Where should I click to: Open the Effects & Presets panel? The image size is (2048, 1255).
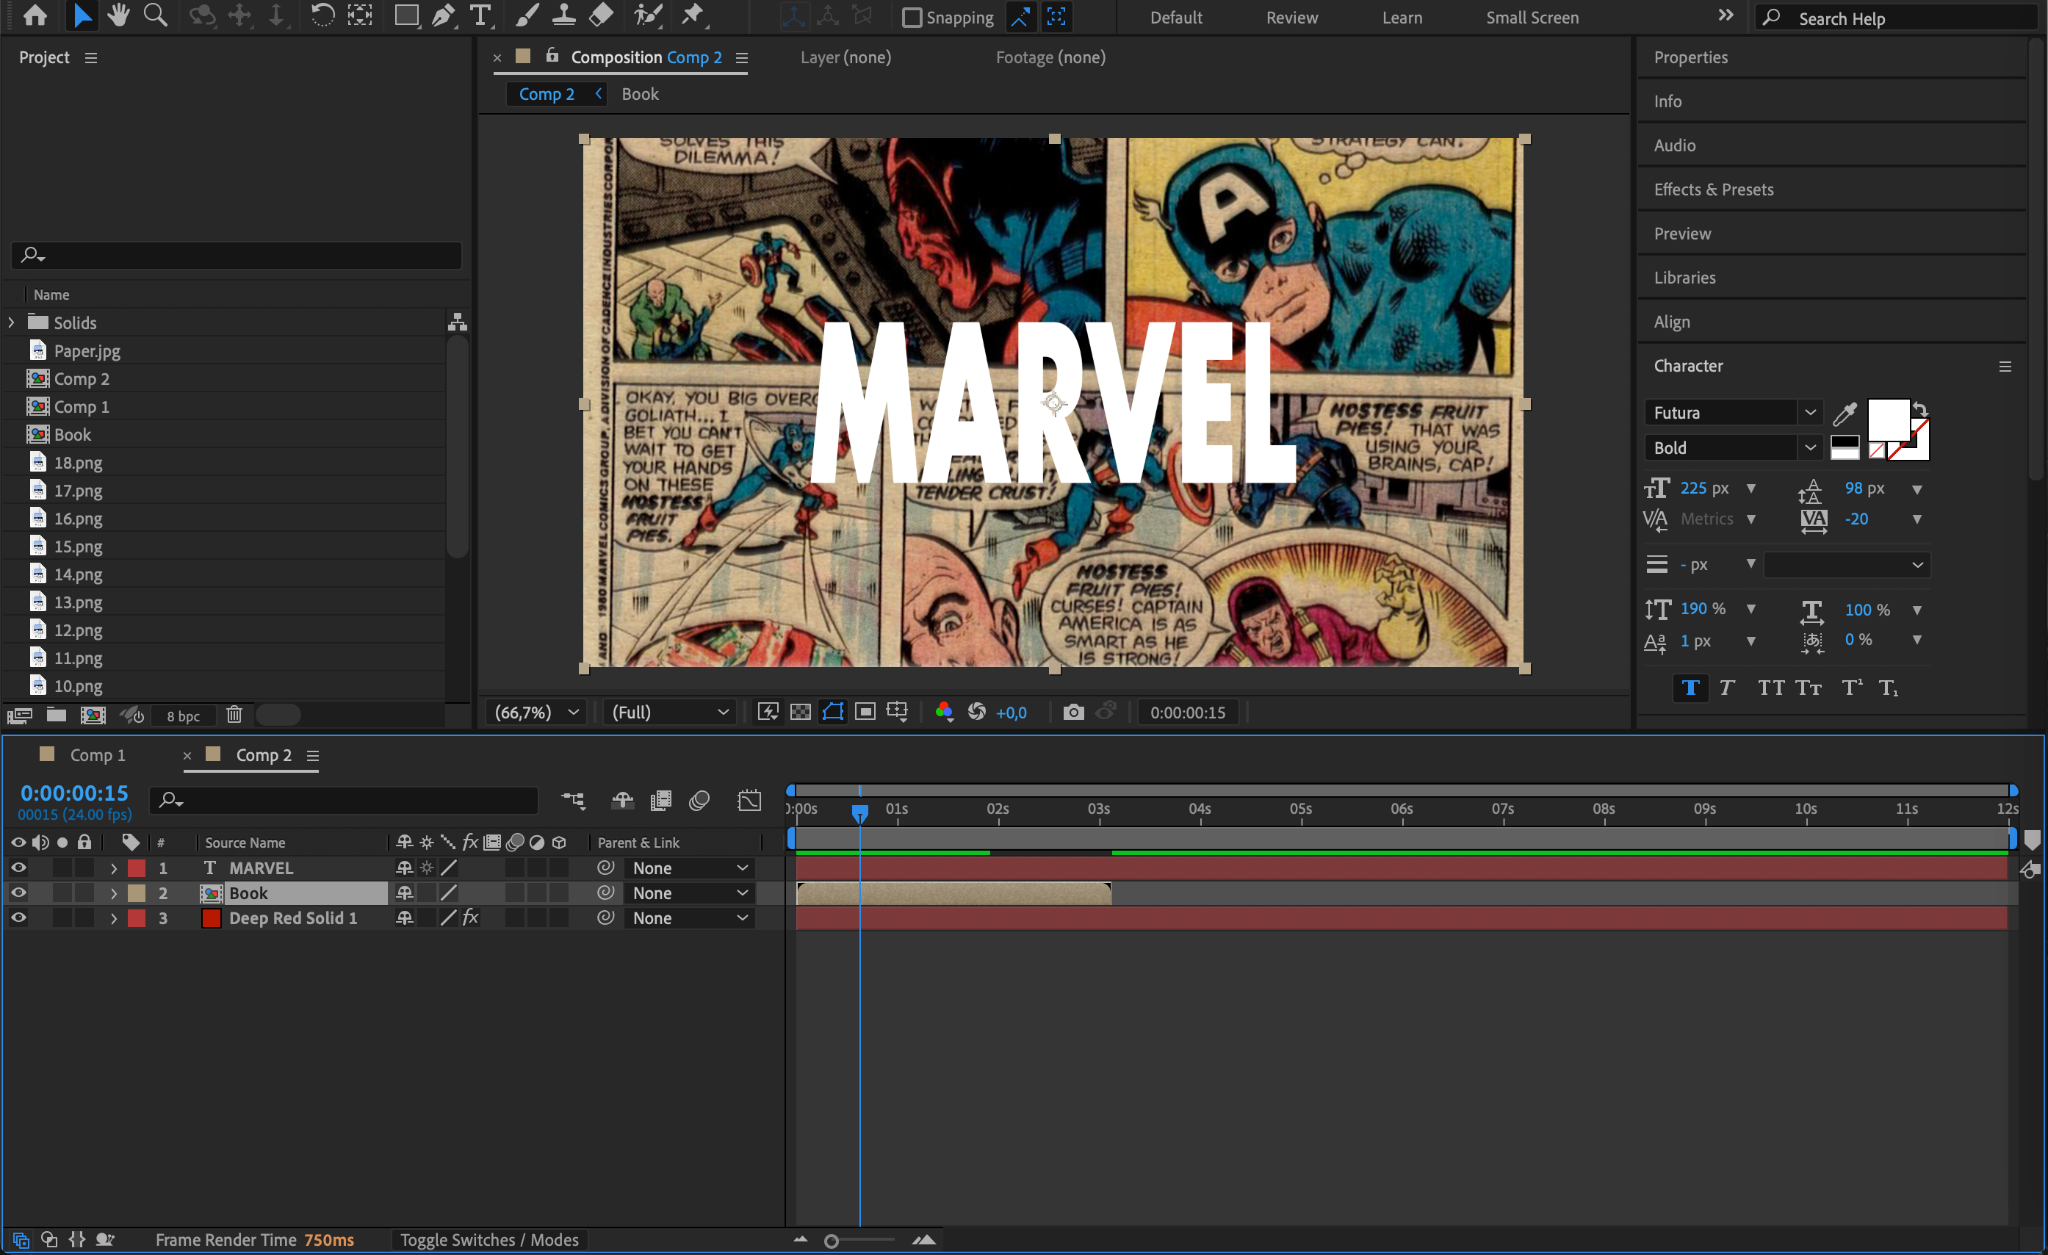[1713, 190]
